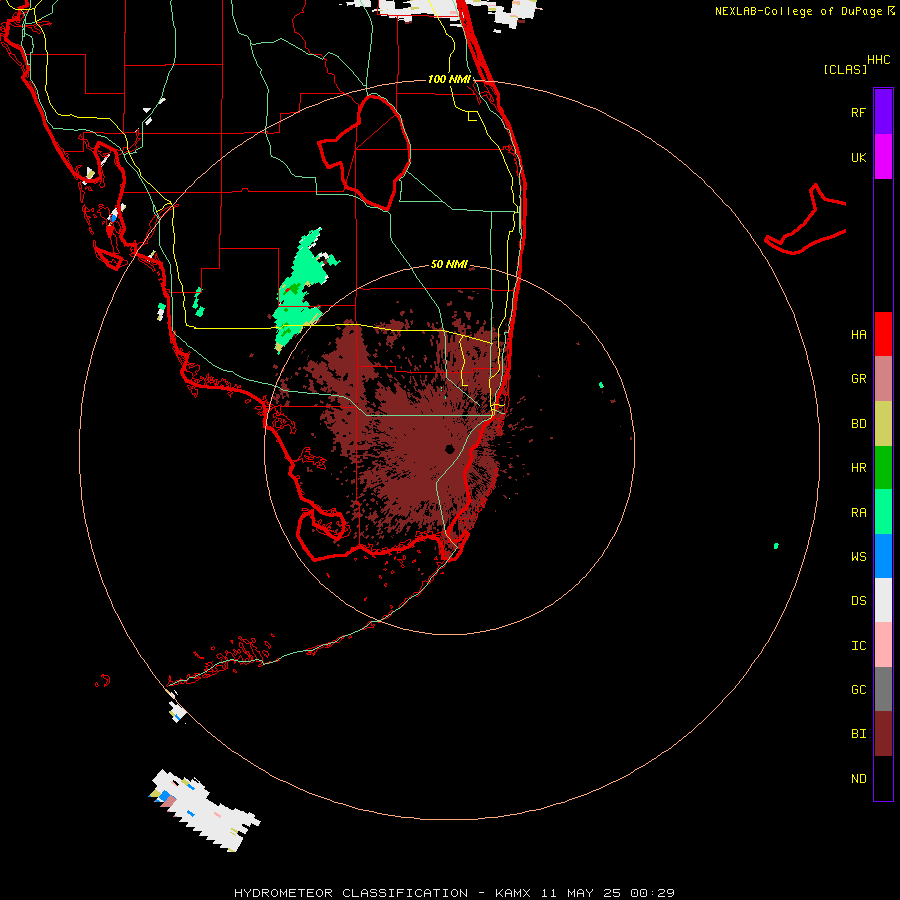Click the DS legend label

coord(858,601)
